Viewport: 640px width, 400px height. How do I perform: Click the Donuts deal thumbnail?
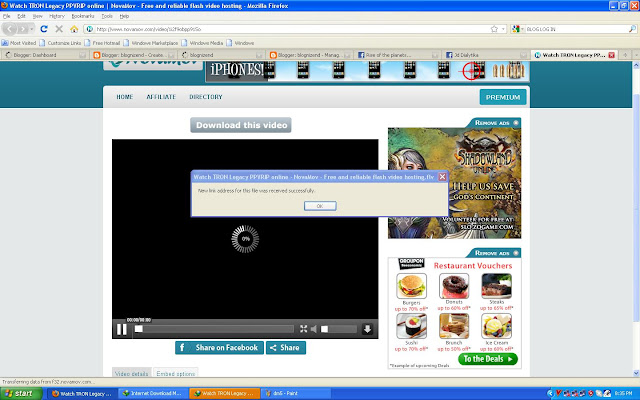click(454, 286)
